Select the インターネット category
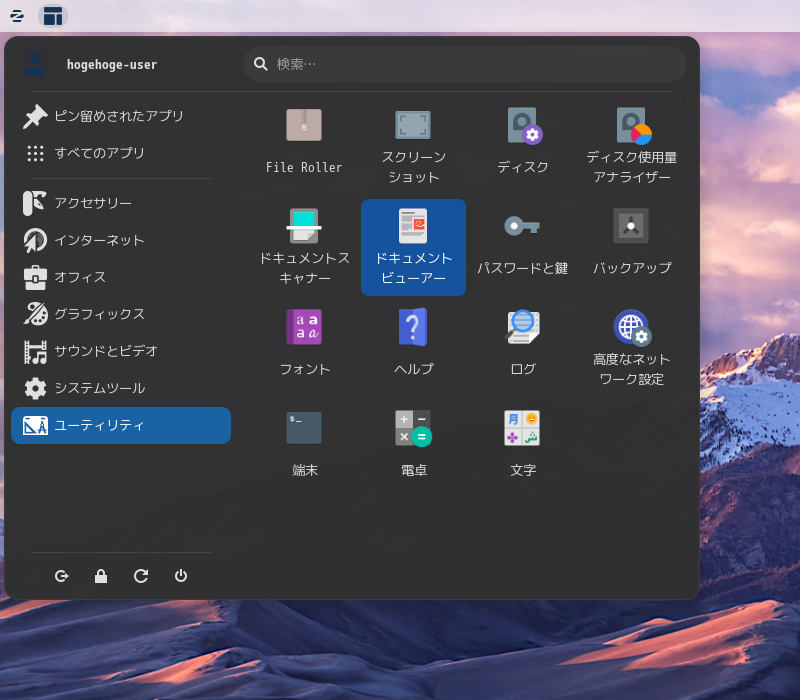 pyautogui.click(x=121, y=240)
